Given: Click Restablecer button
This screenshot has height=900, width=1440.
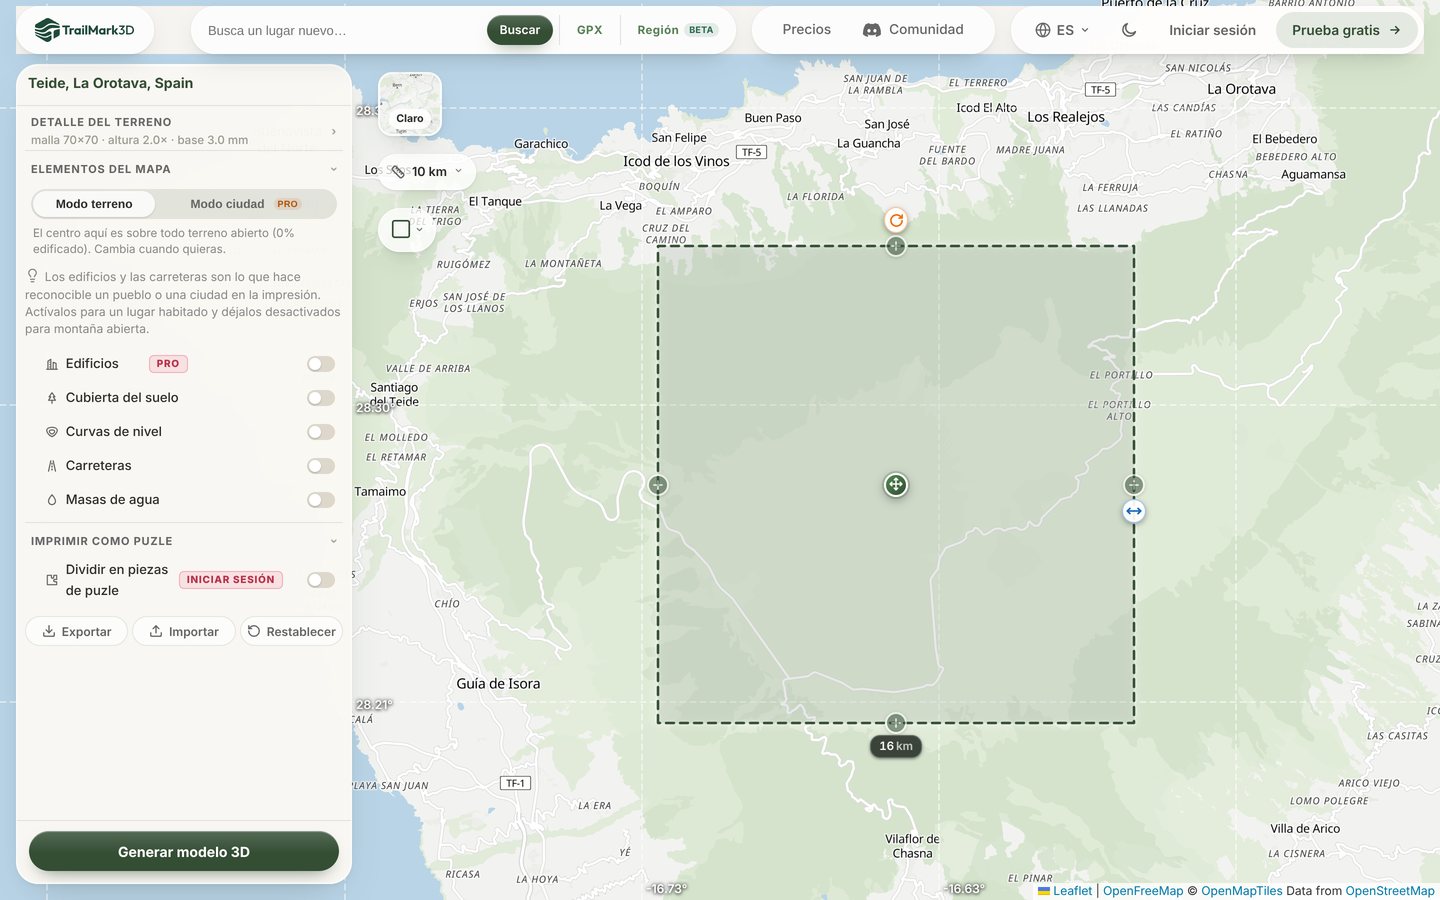Looking at the screenshot, I should point(291,632).
